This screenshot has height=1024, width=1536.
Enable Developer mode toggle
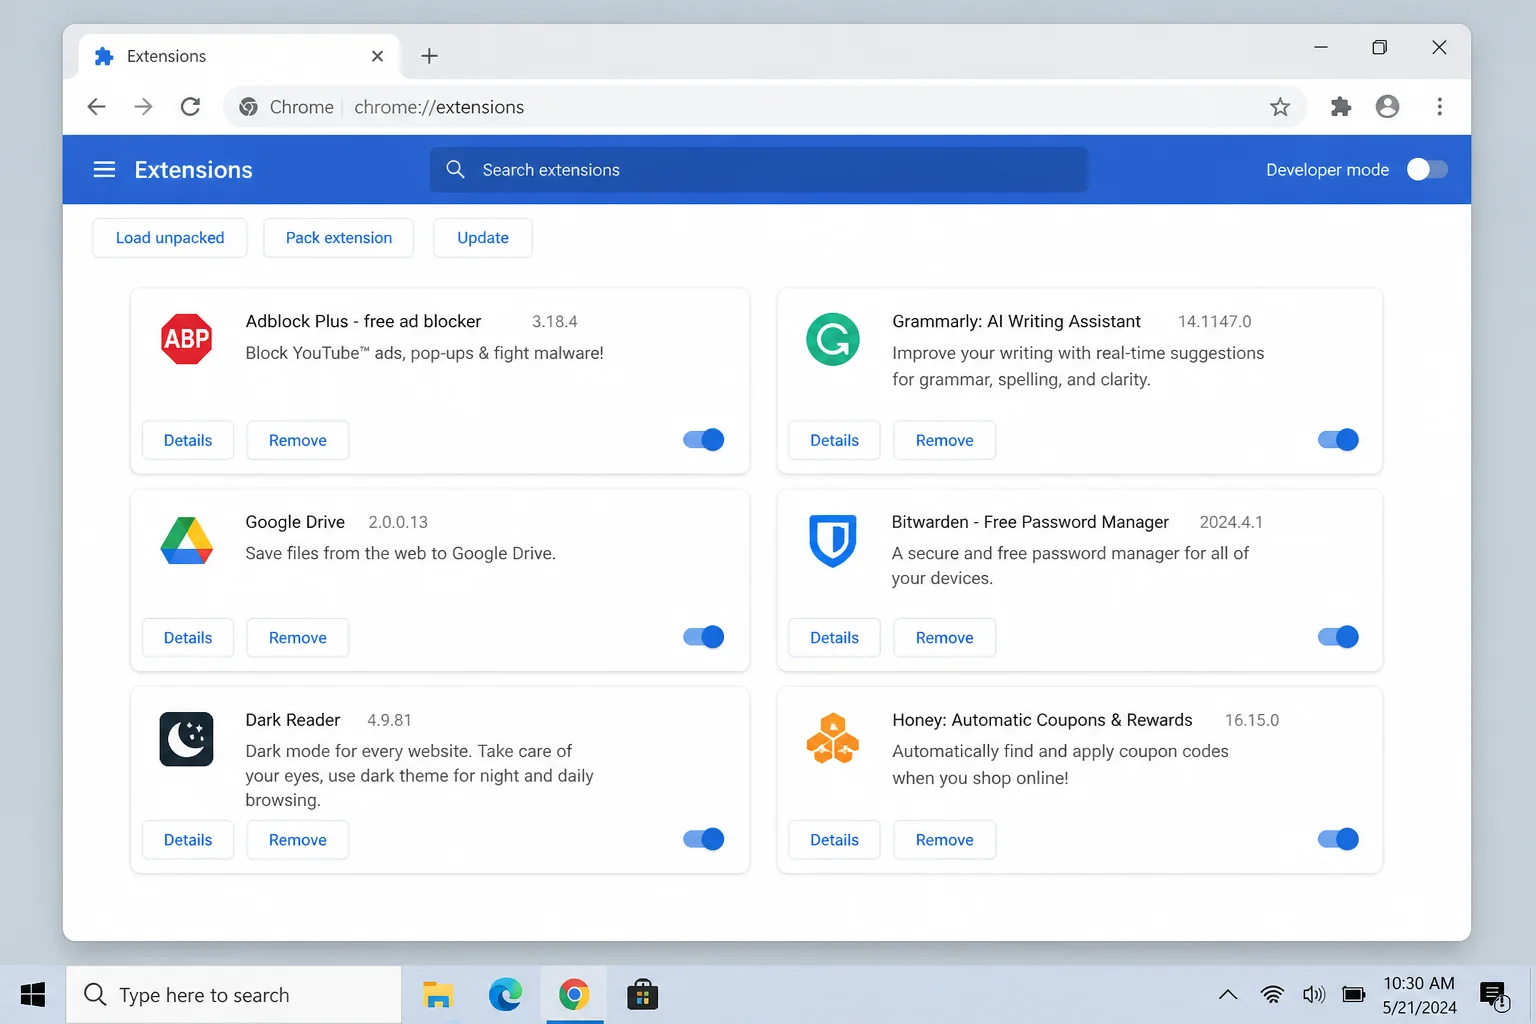tap(1427, 170)
